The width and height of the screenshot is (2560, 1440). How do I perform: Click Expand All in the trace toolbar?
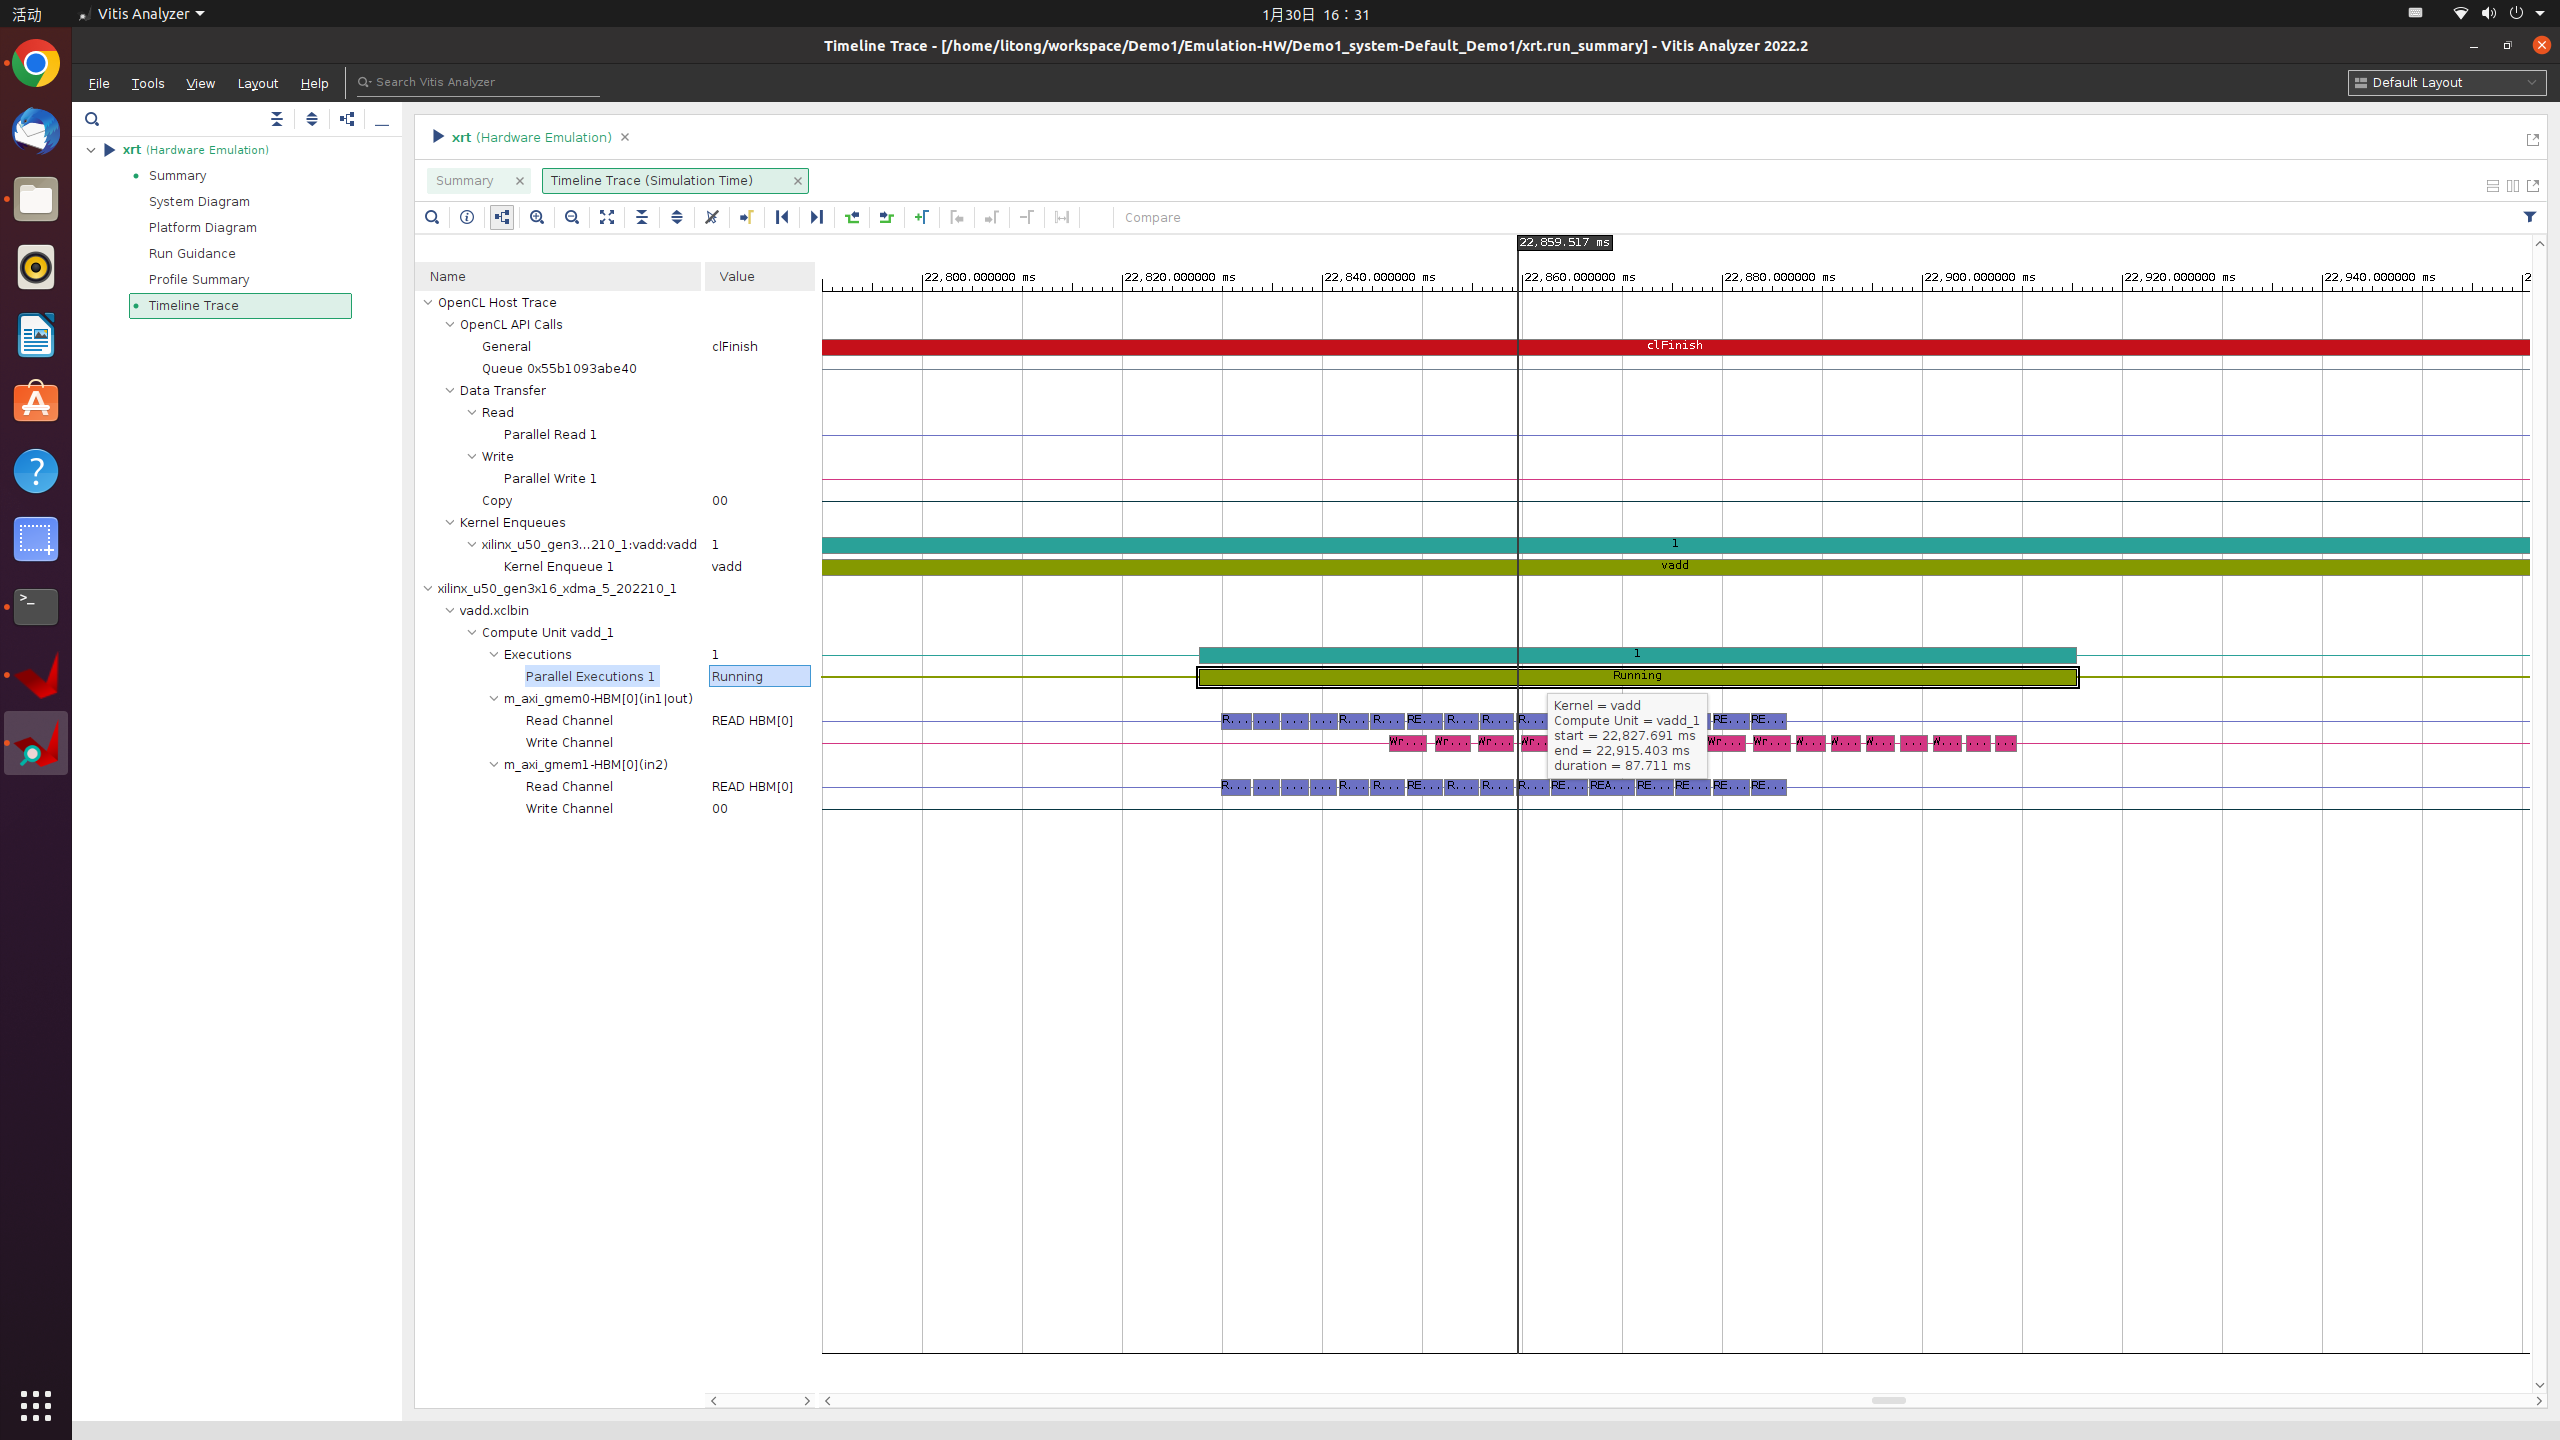click(677, 217)
